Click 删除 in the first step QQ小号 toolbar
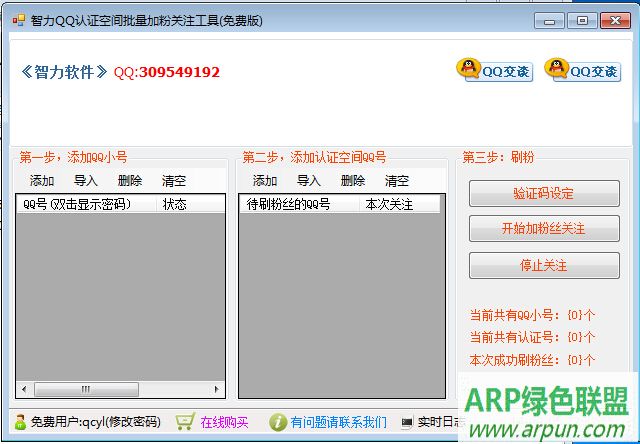The width and height of the screenshot is (640, 444). (x=130, y=180)
